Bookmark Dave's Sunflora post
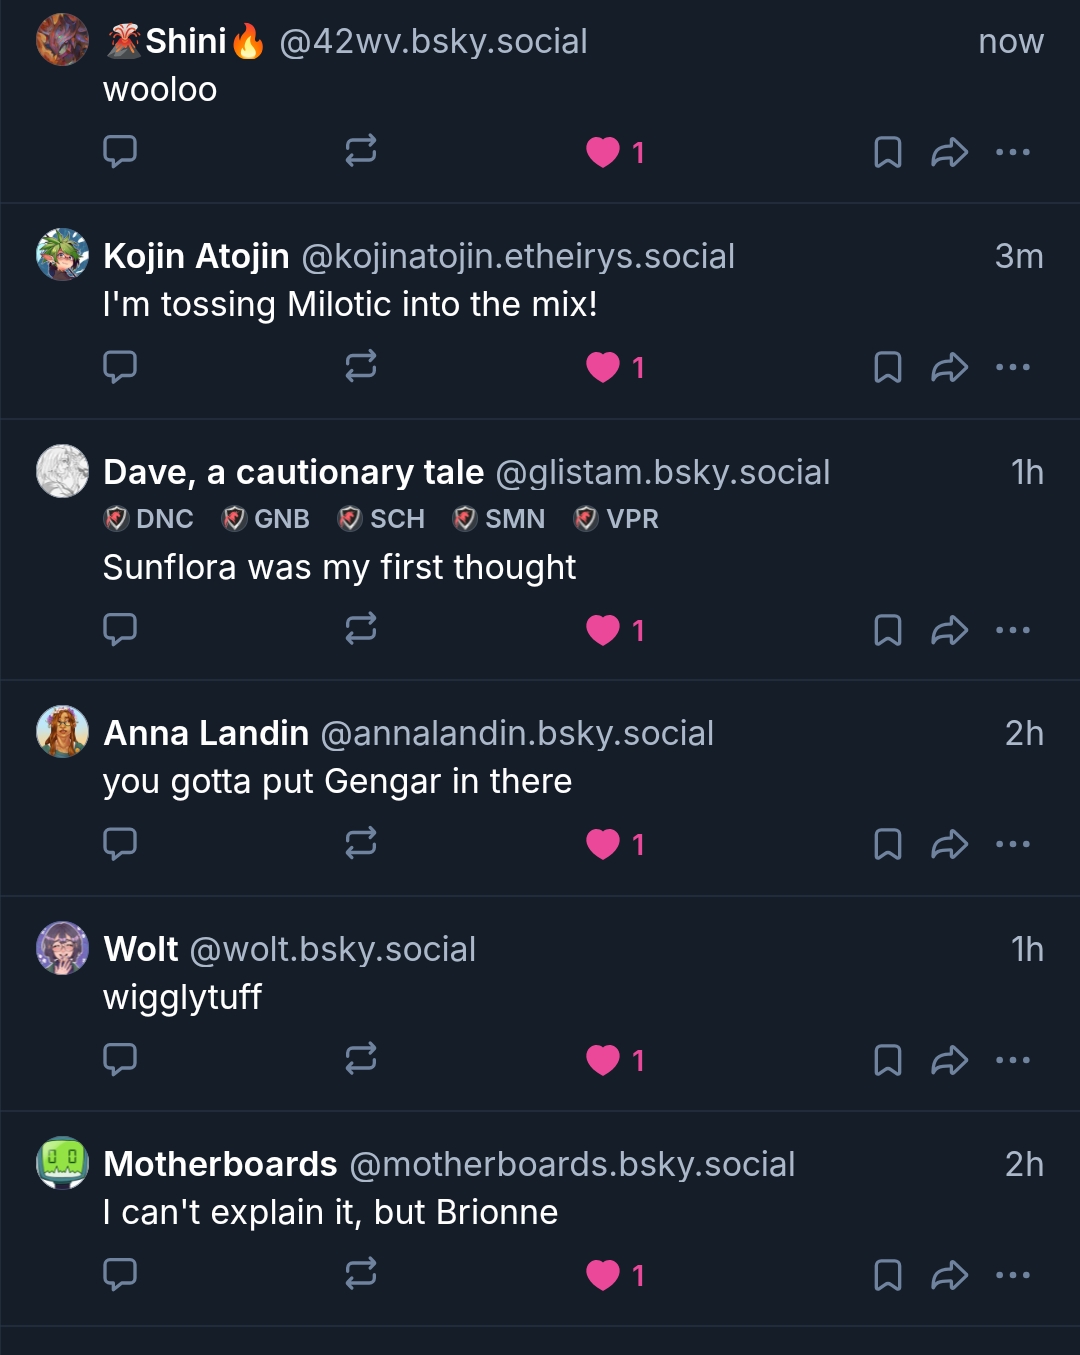Viewport: 1080px width, 1355px height. click(888, 630)
